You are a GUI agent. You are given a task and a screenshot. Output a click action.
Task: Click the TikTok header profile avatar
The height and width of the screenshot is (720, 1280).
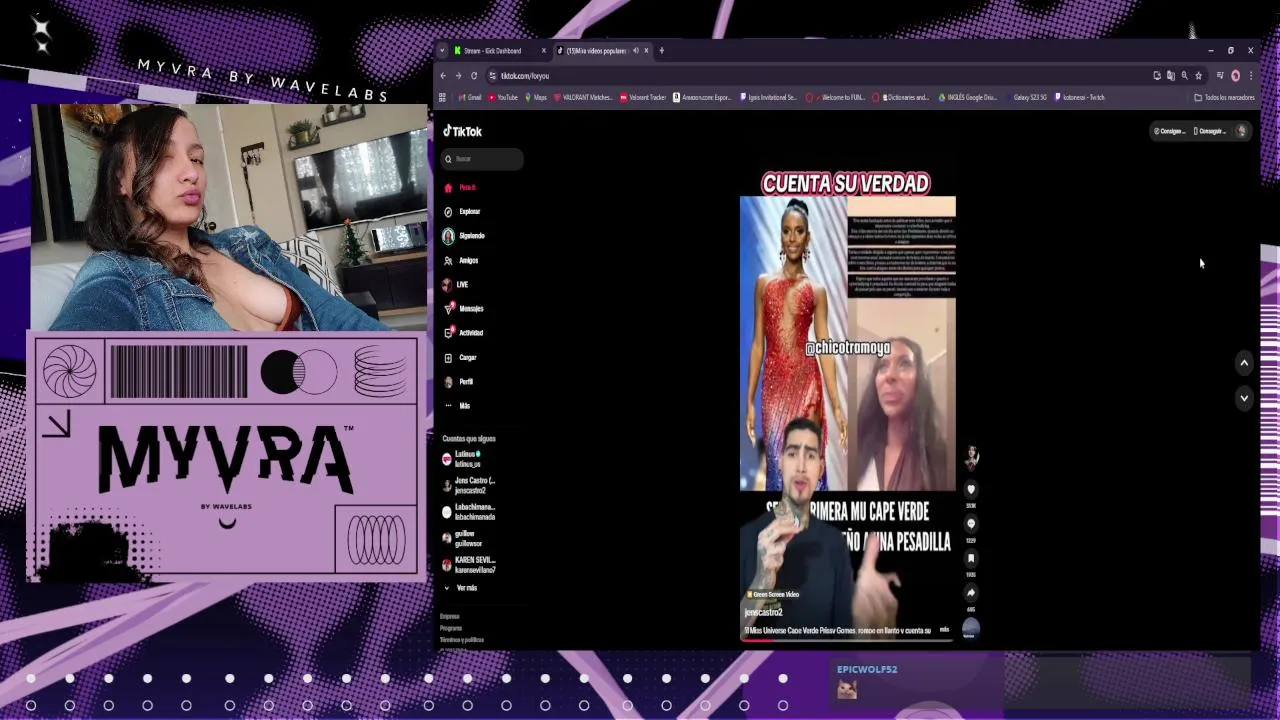pos(1241,131)
